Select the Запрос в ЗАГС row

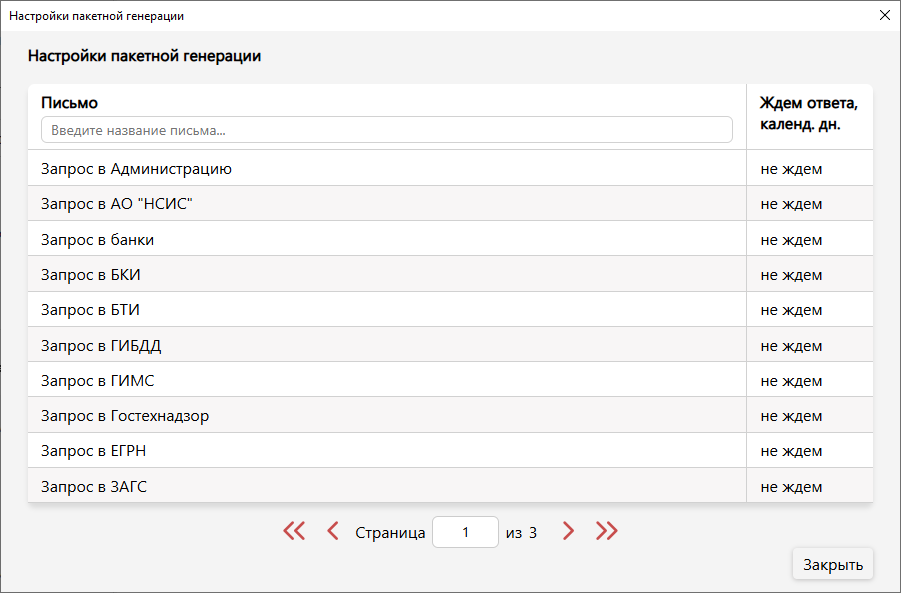tap(94, 487)
